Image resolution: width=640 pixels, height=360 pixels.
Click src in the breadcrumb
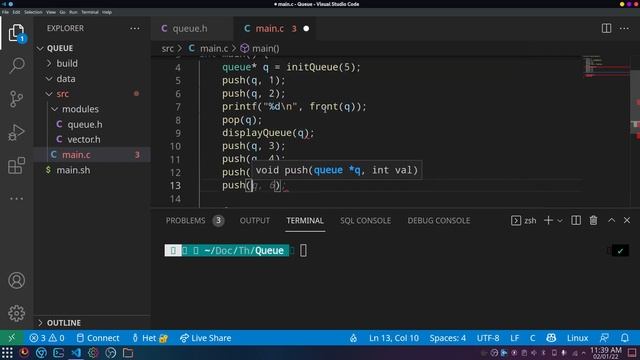coord(167,49)
